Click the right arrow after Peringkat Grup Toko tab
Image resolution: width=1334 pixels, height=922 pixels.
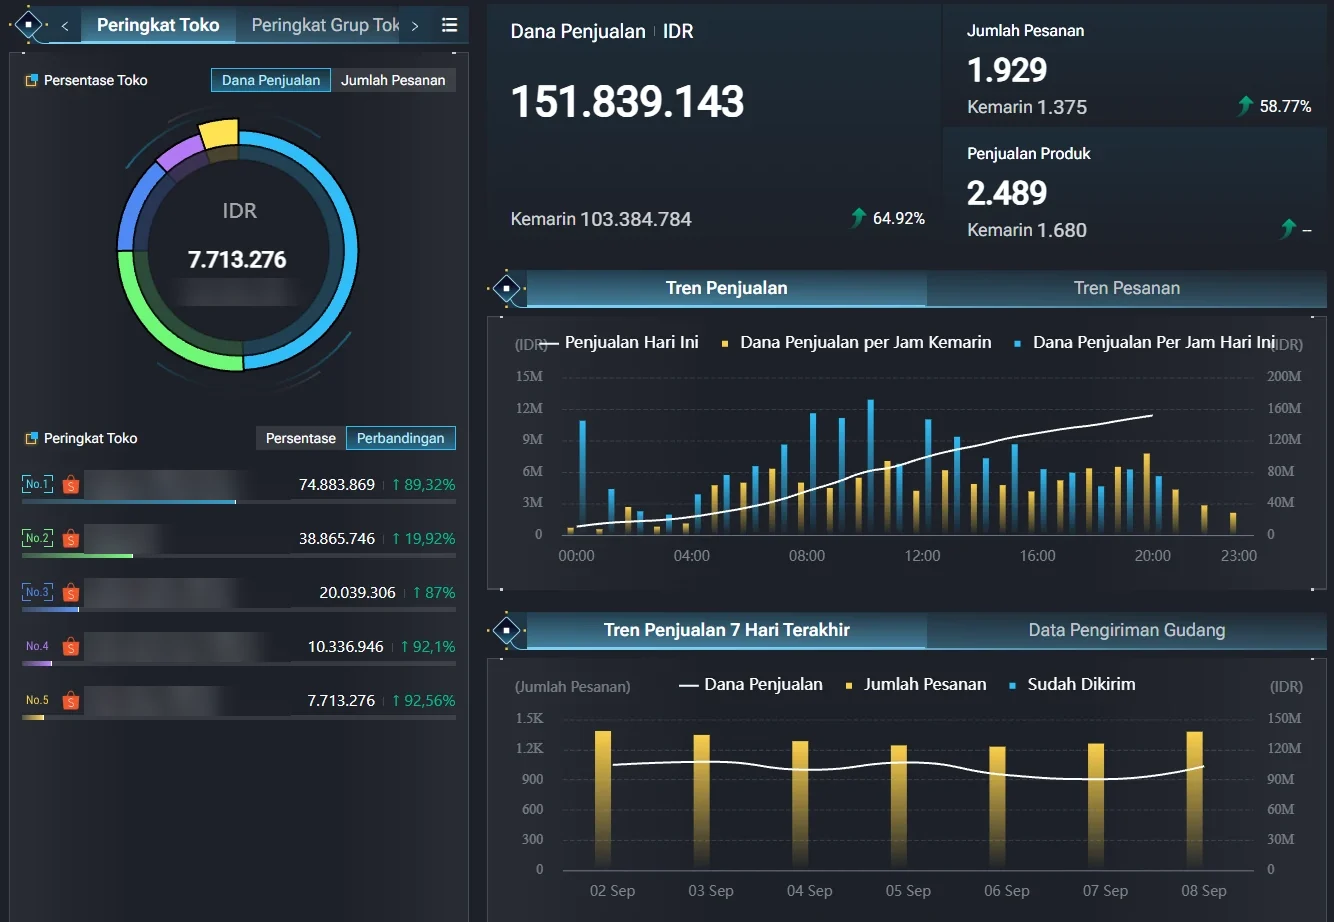[415, 26]
